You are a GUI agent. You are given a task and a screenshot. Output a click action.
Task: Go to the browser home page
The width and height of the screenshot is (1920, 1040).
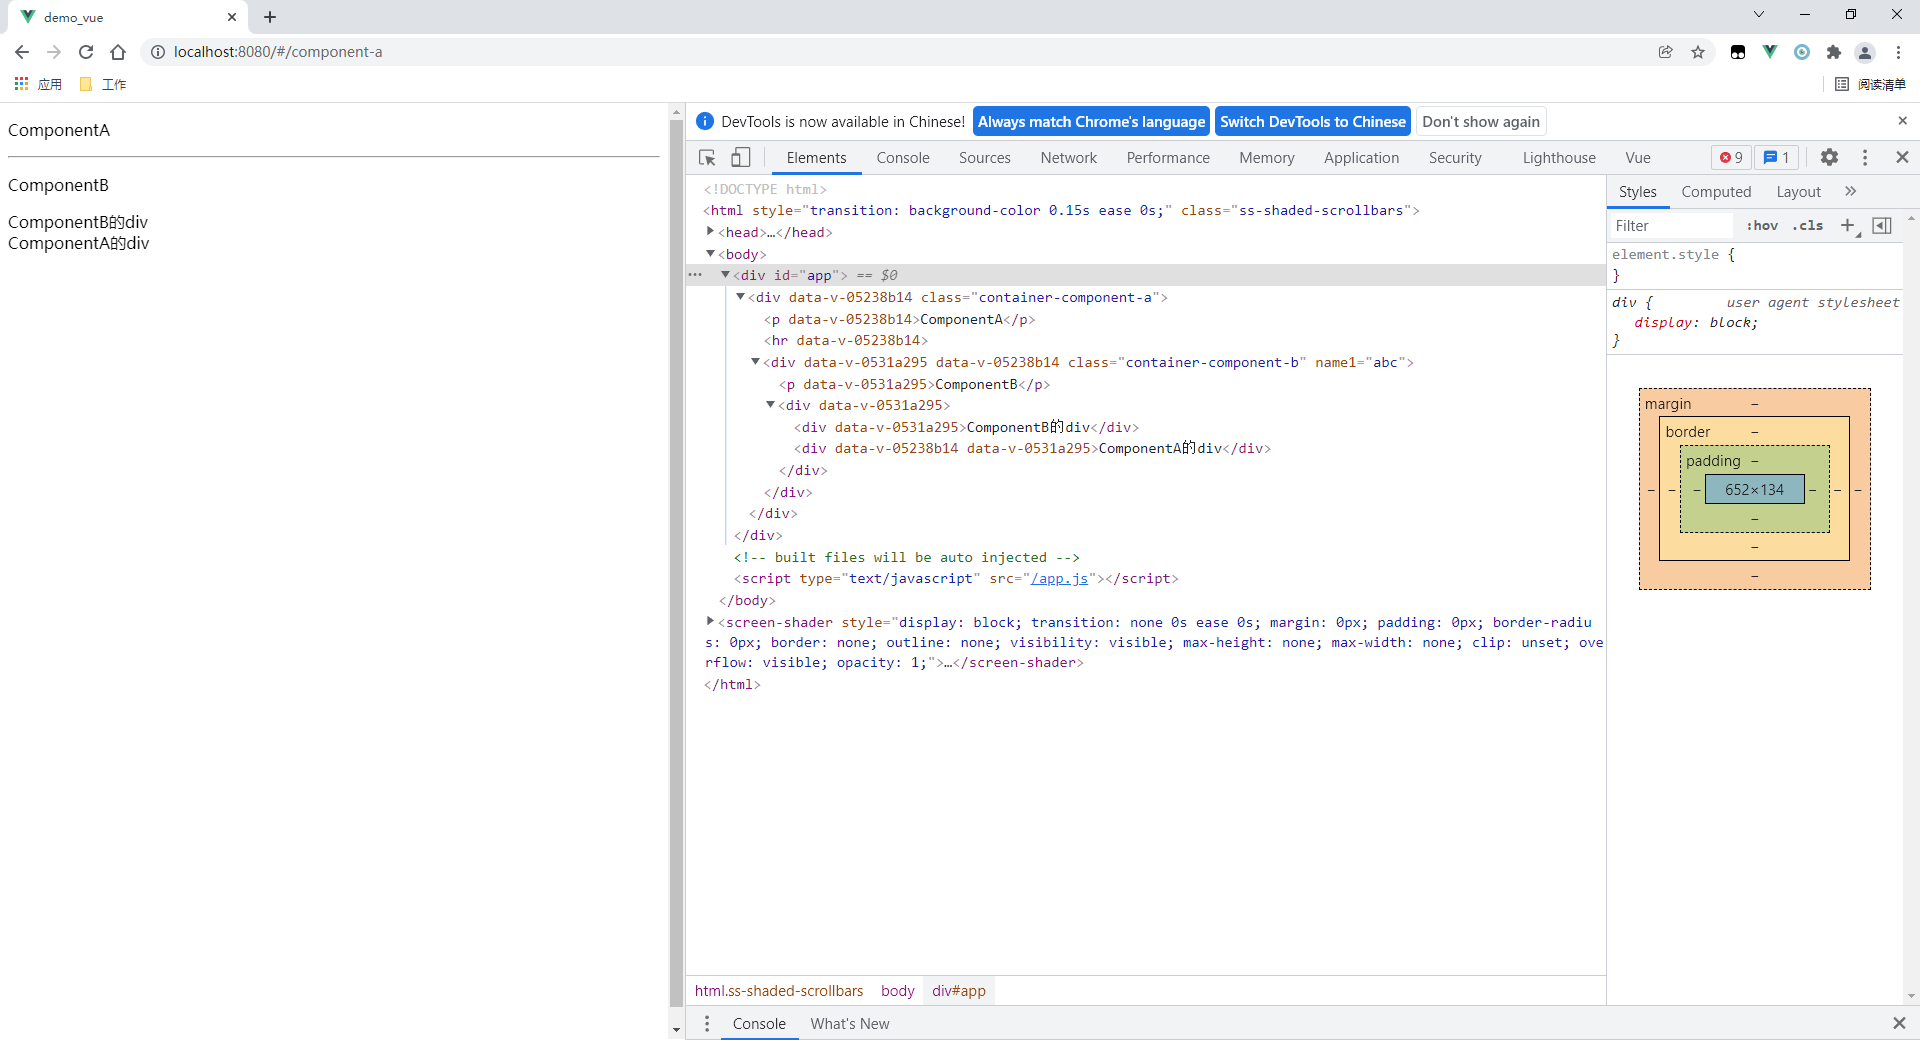pyautogui.click(x=118, y=52)
